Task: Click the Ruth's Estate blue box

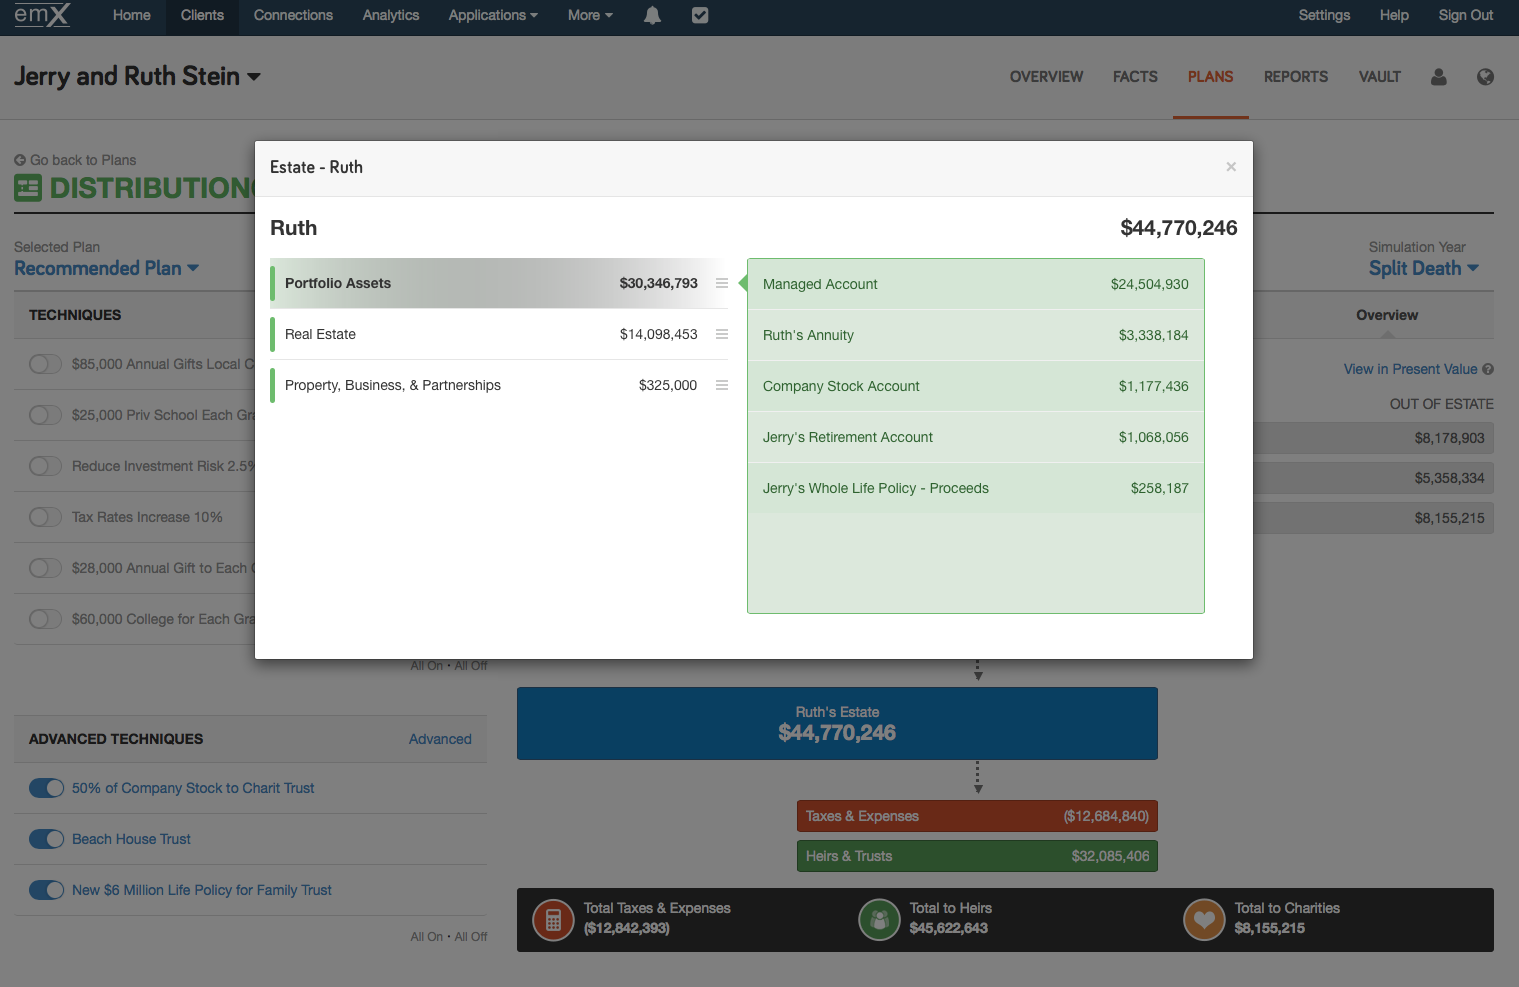Action: pyautogui.click(x=837, y=723)
